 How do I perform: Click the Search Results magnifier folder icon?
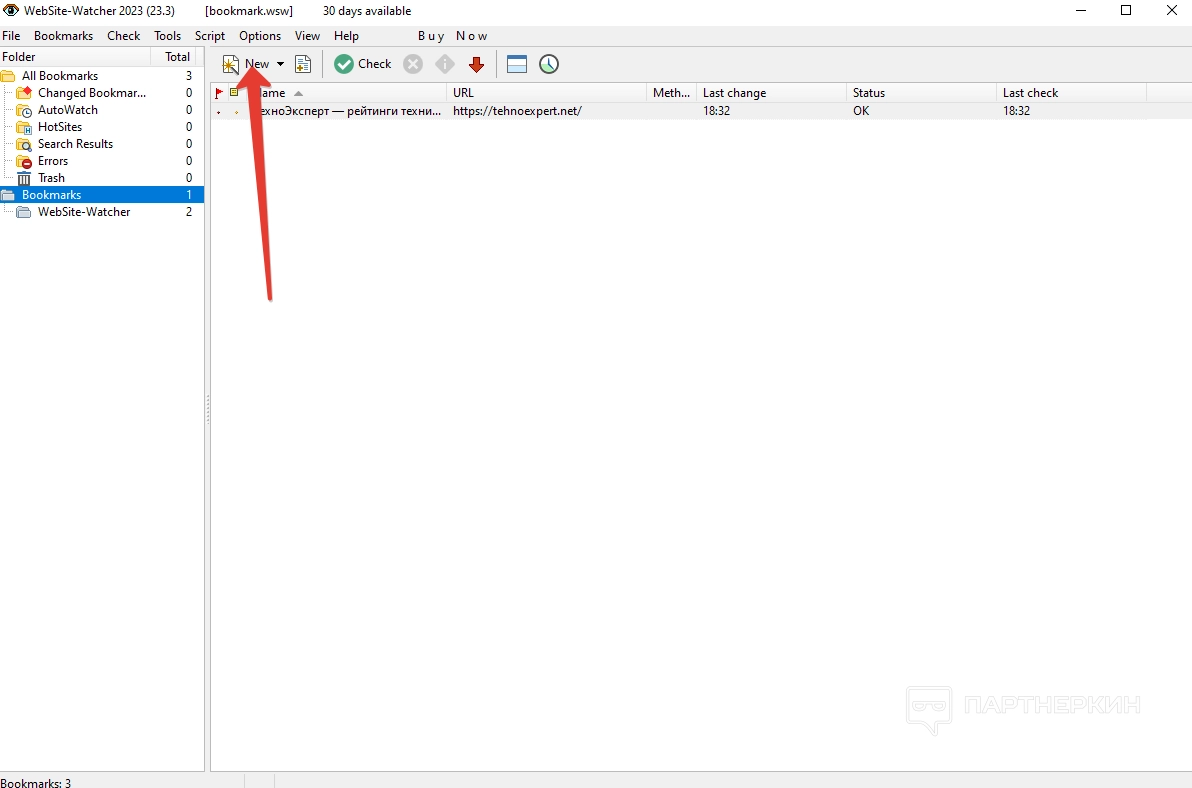24,144
